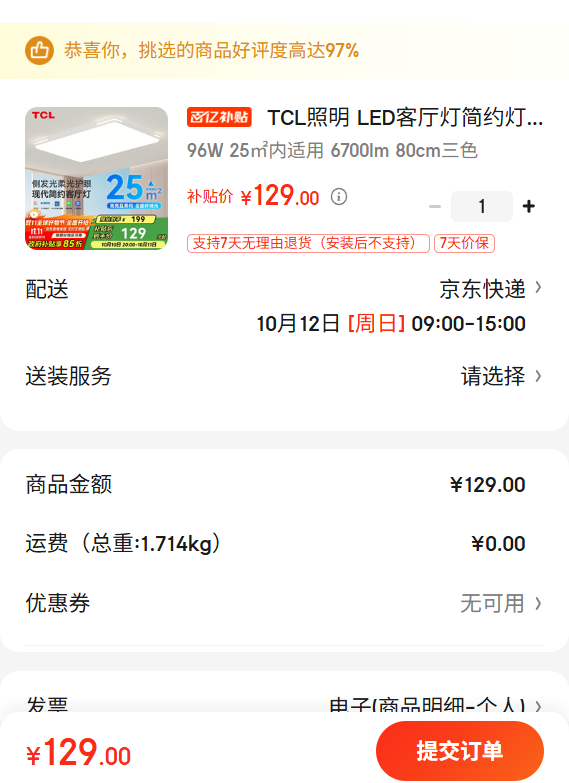Screen dimensions: 569x783
Task: Select the 送装服务 row label
Action: click(68, 376)
